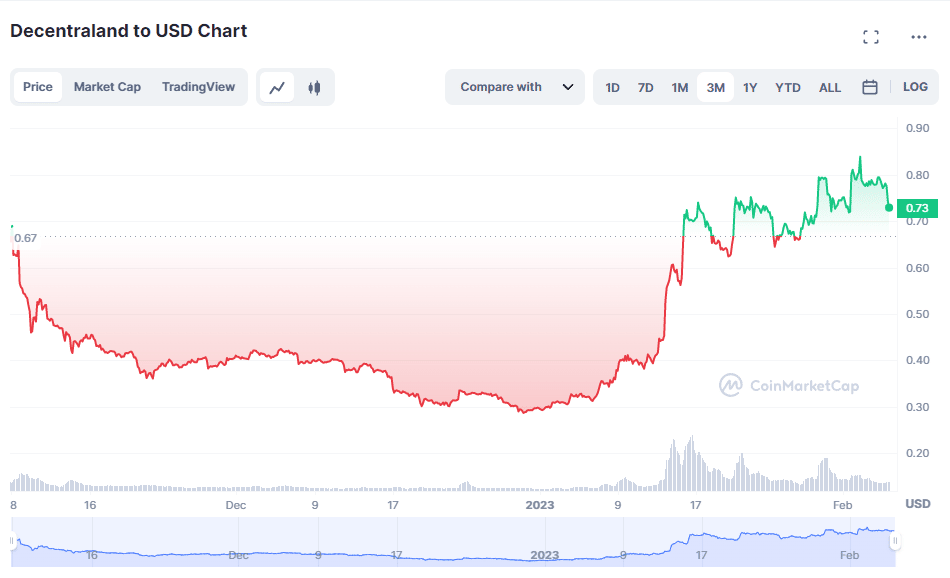The image size is (950, 578).
Task: Click the 0.20 y-axis price label
Action: pos(917,453)
